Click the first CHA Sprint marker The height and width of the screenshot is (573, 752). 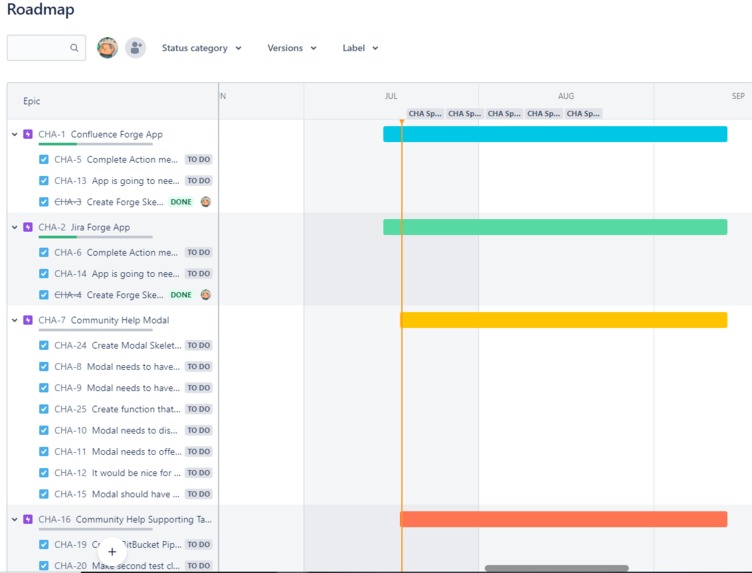click(x=425, y=114)
